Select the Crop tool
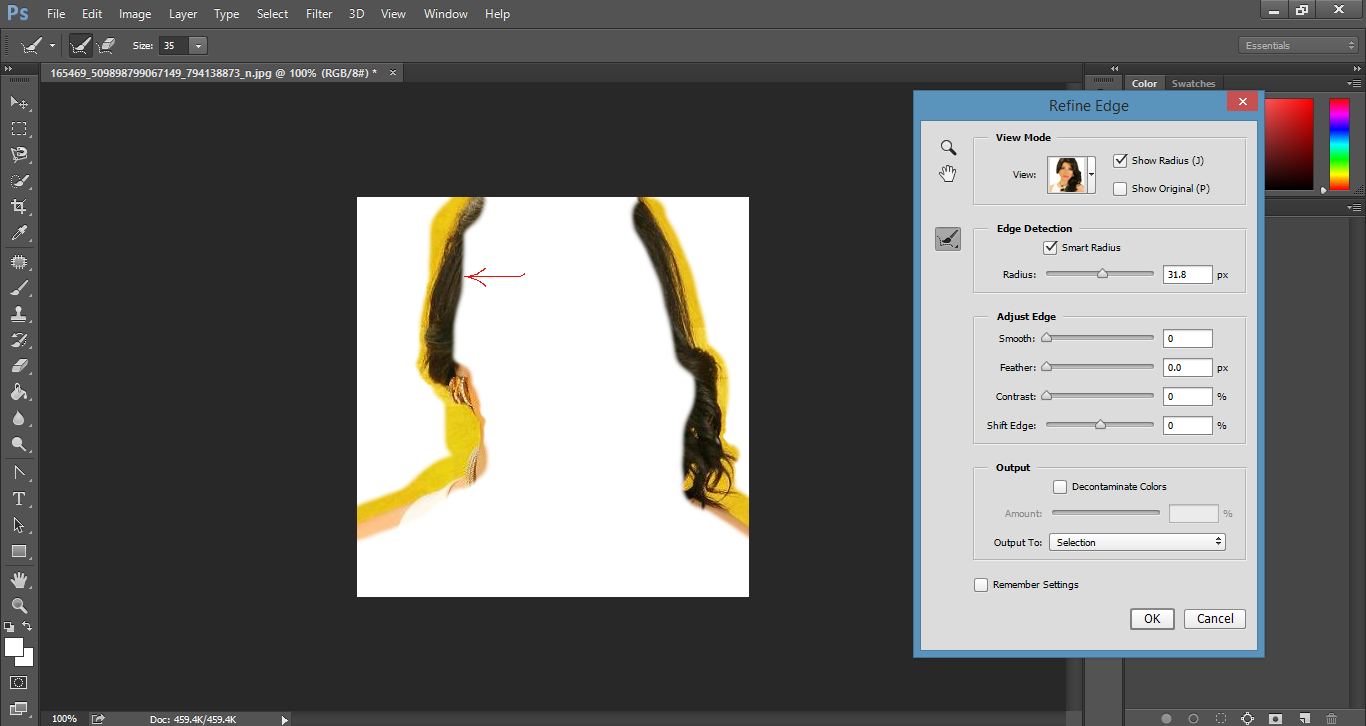 [19, 207]
